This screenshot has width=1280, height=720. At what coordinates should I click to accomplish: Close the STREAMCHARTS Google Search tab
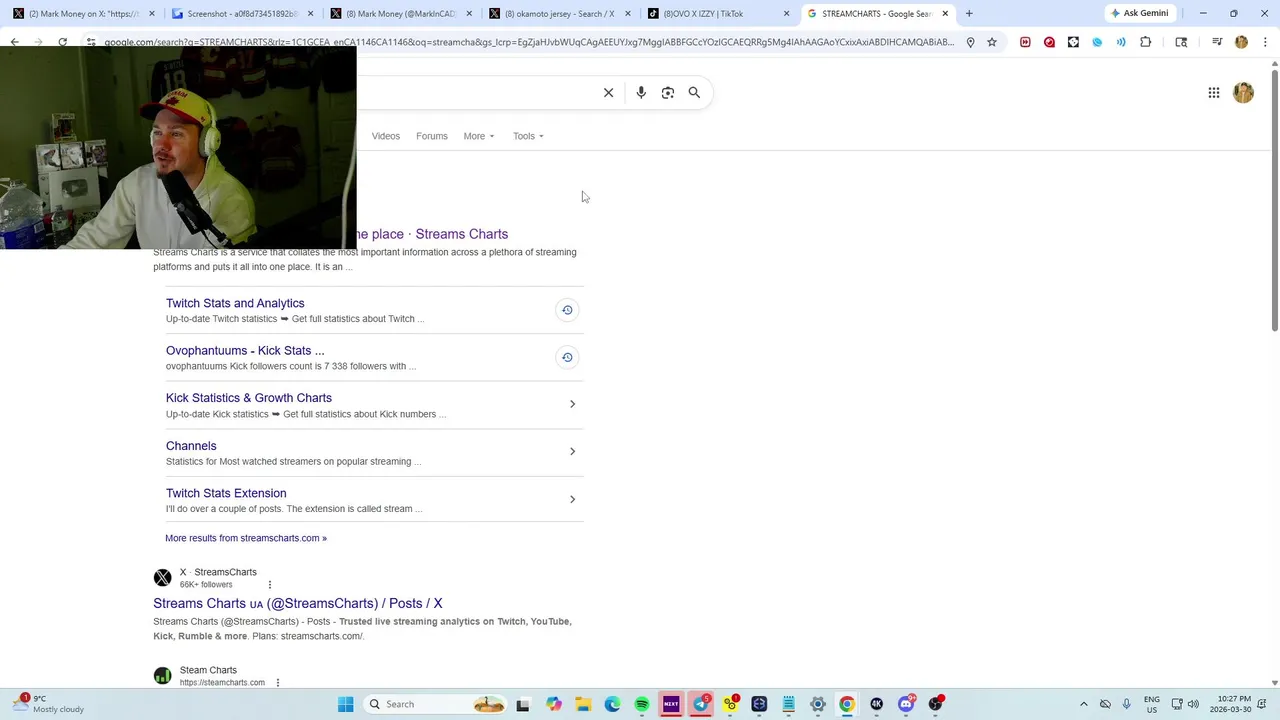coord(945,14)
